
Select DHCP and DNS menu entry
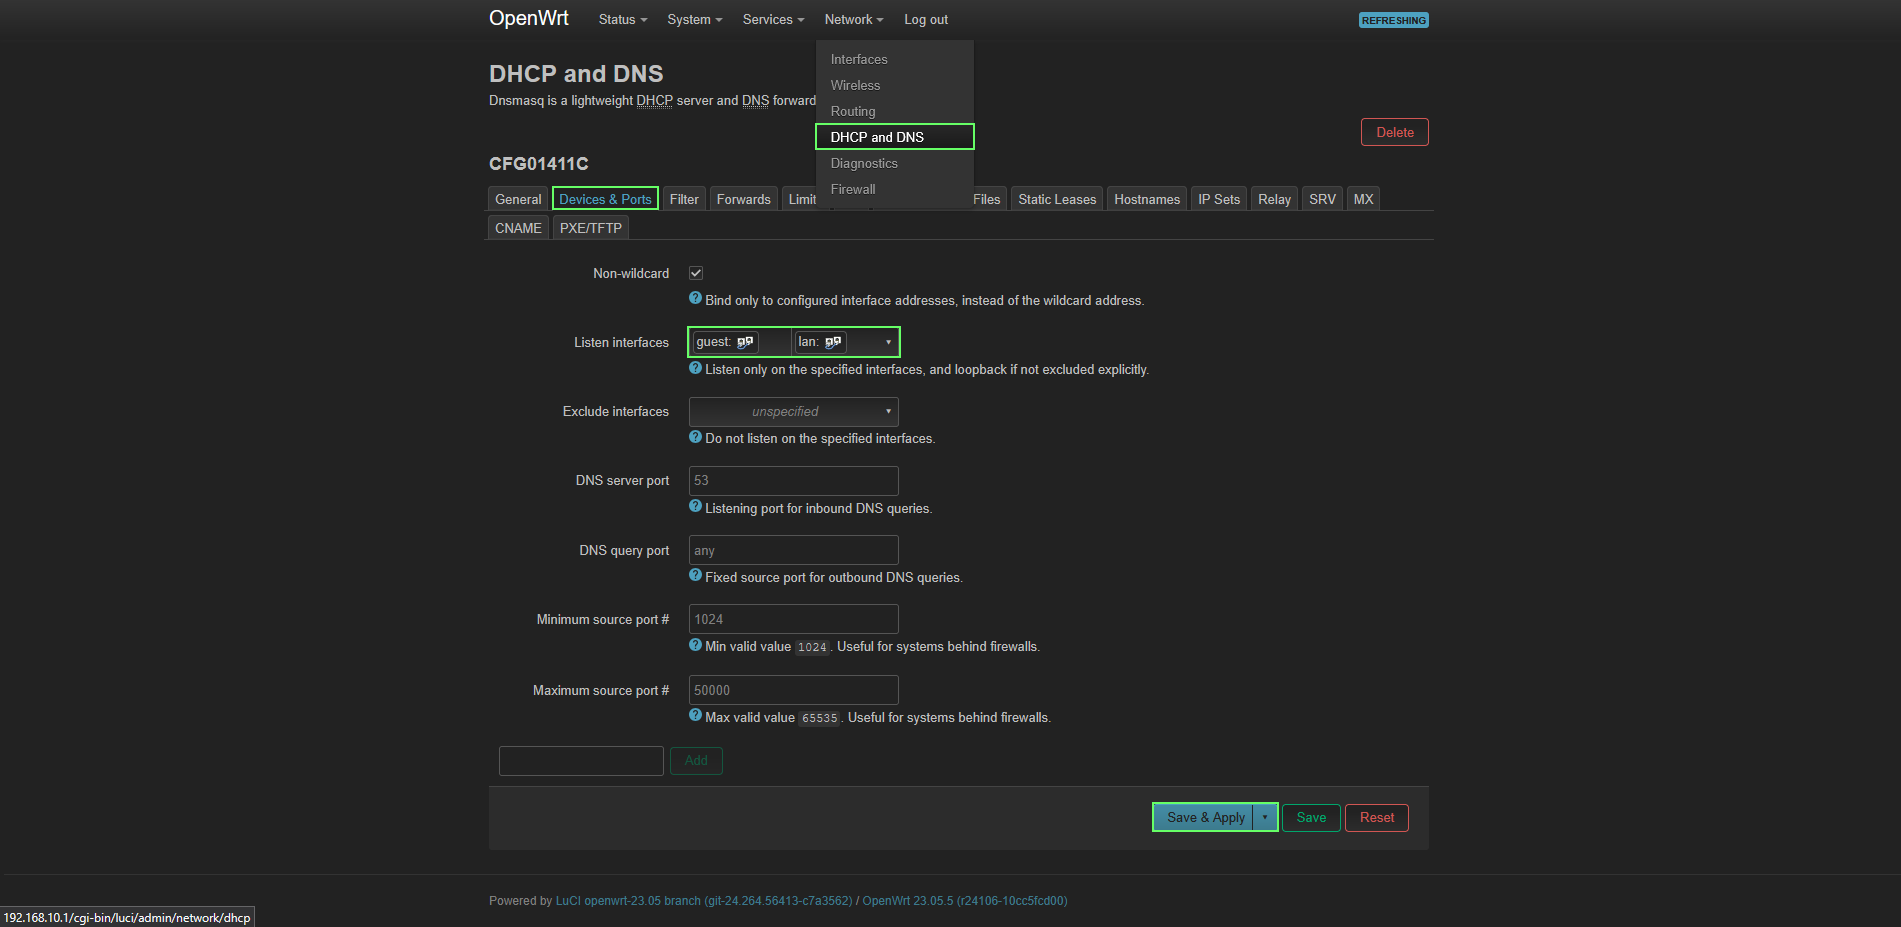click(x=894, y=137)
